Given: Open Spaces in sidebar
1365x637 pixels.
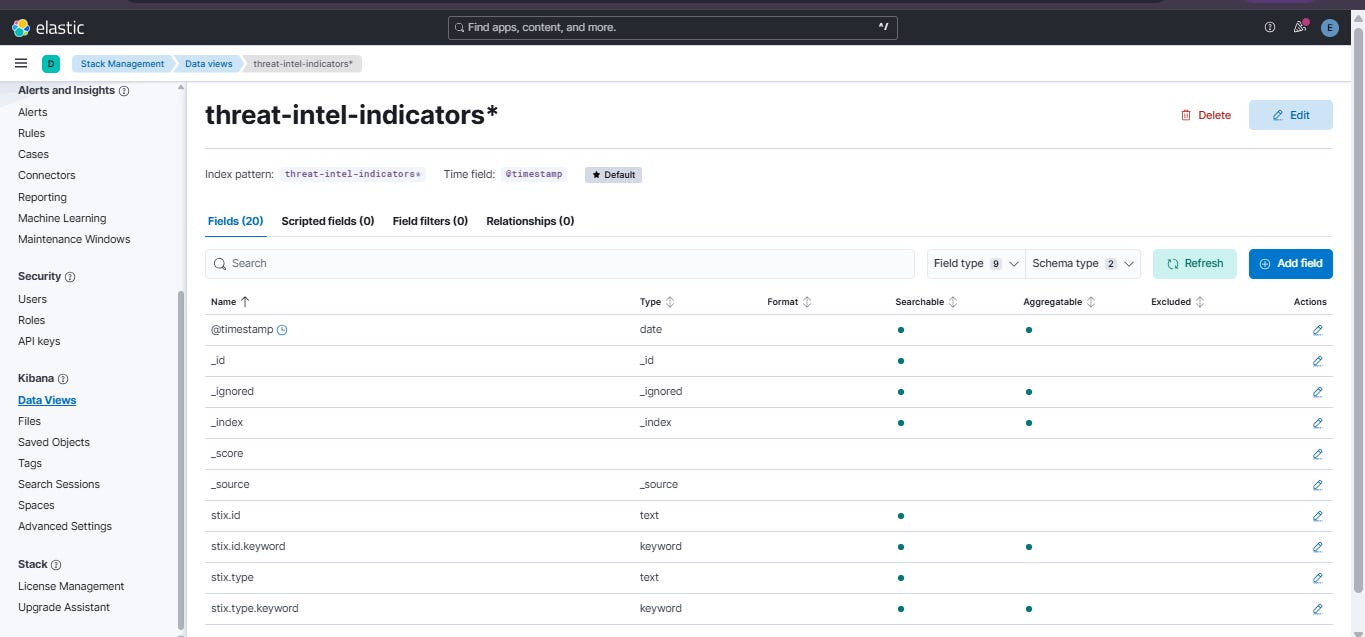Looking at the screenshot, I should (36, 506).
